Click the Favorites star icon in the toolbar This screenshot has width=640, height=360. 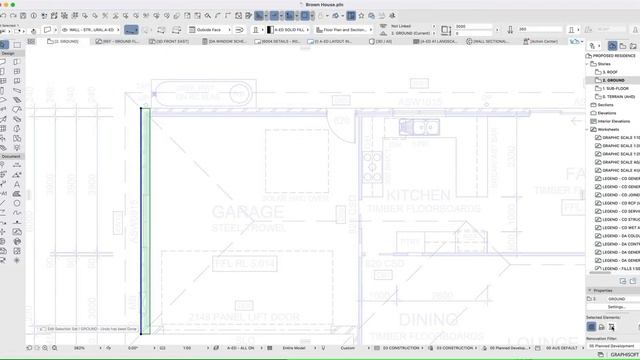361,16
